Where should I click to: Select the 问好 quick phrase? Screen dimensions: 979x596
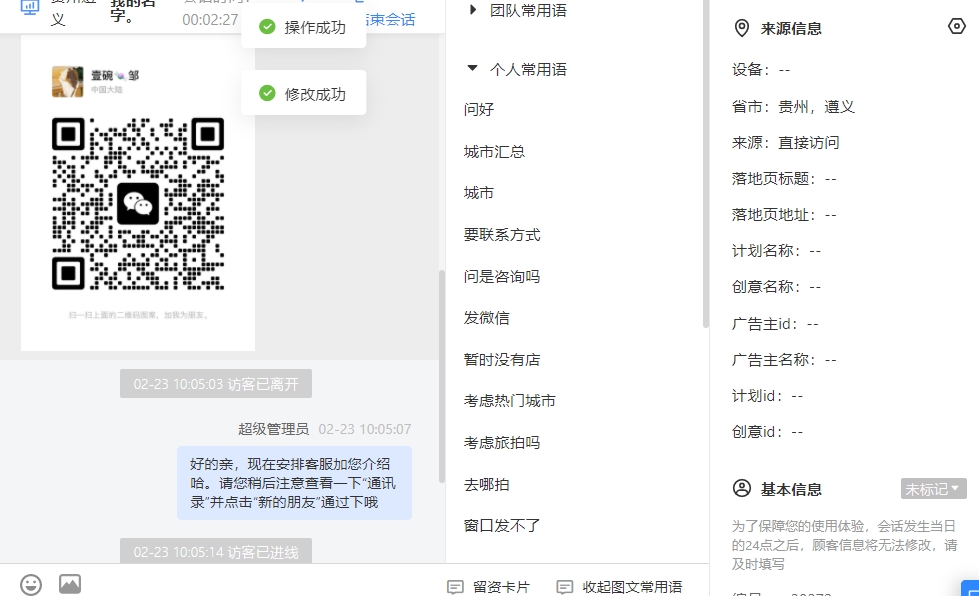pyautogui.click(x=479, y=109)
